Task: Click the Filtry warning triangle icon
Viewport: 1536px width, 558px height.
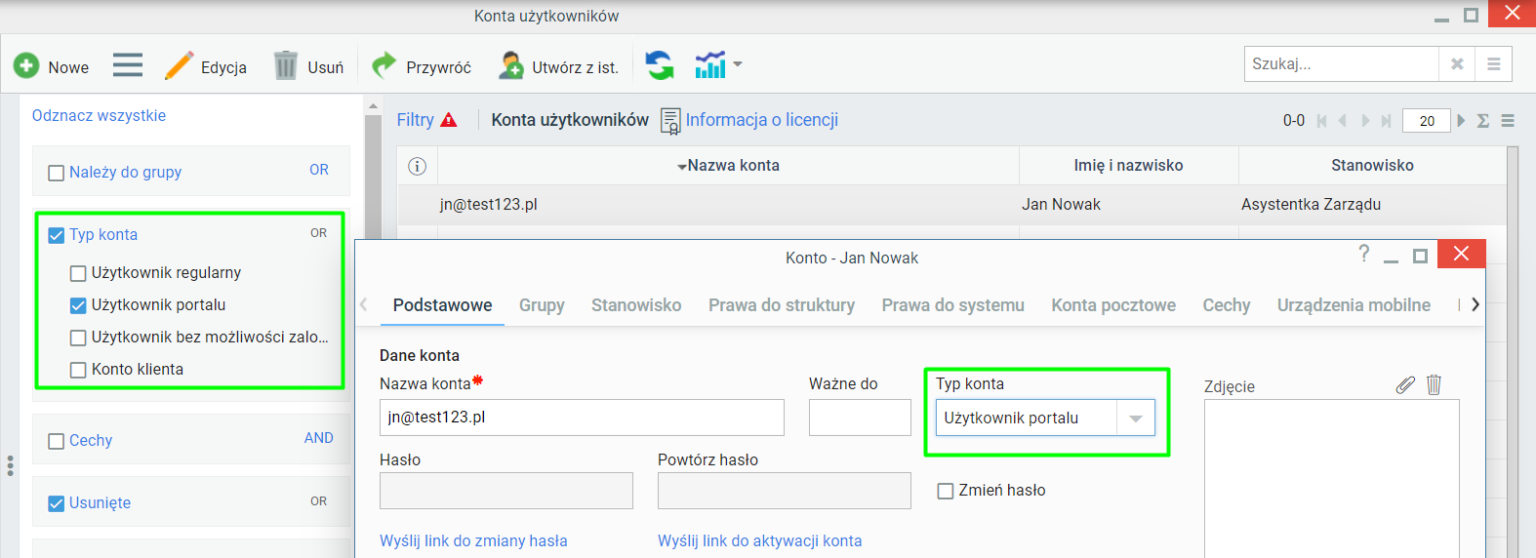Action: point(448,120)
